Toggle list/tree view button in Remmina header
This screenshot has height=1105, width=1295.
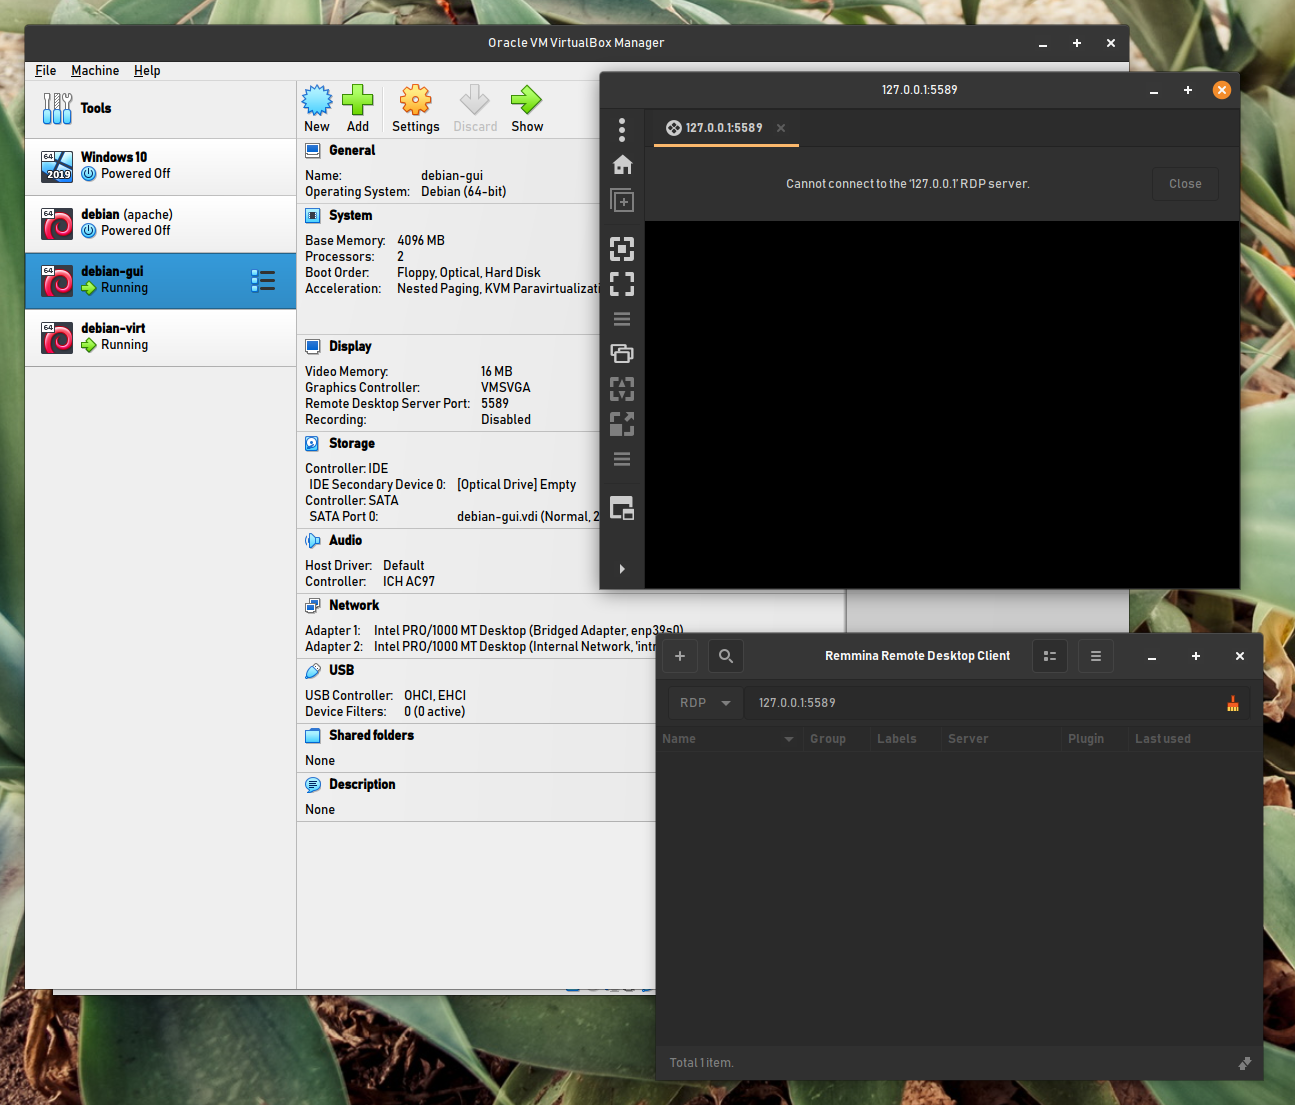1049,656
